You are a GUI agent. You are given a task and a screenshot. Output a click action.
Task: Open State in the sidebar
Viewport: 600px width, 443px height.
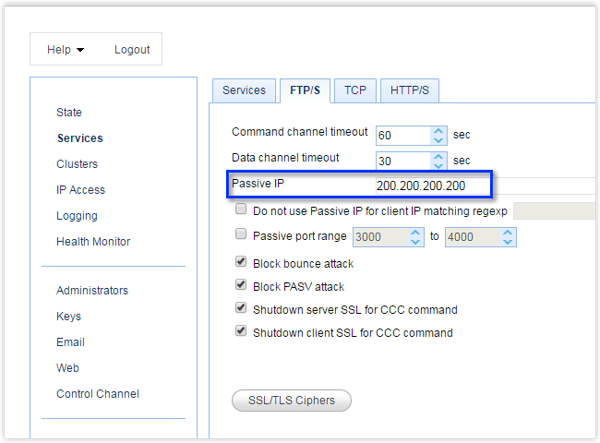tap(69, 113)
